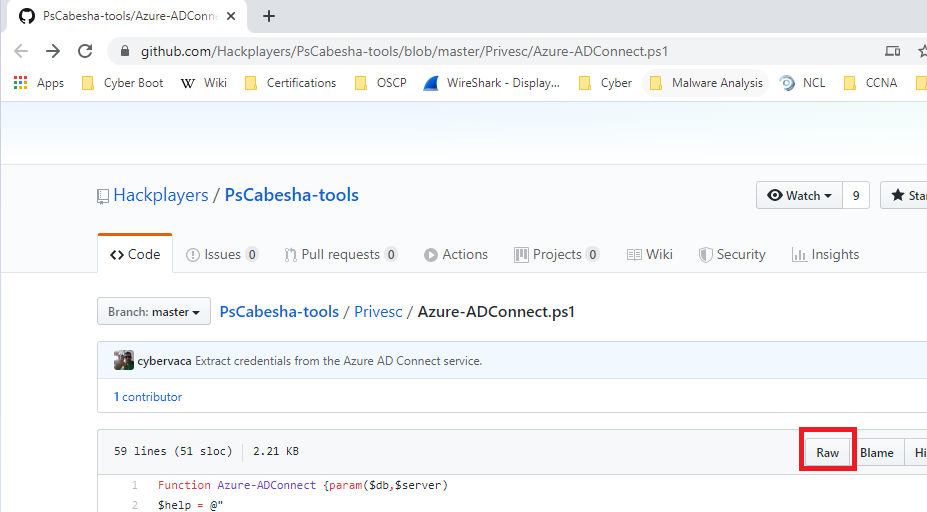Viewport: 927px width, 512px height.
Task: Click the repository book icon beside Hackplayers
Action: click(103, 196)
